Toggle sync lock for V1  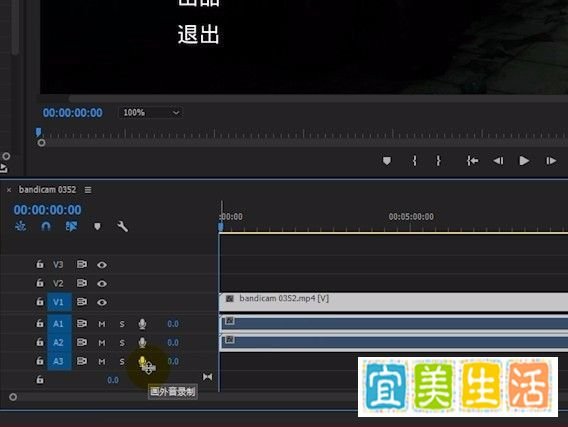82,302
